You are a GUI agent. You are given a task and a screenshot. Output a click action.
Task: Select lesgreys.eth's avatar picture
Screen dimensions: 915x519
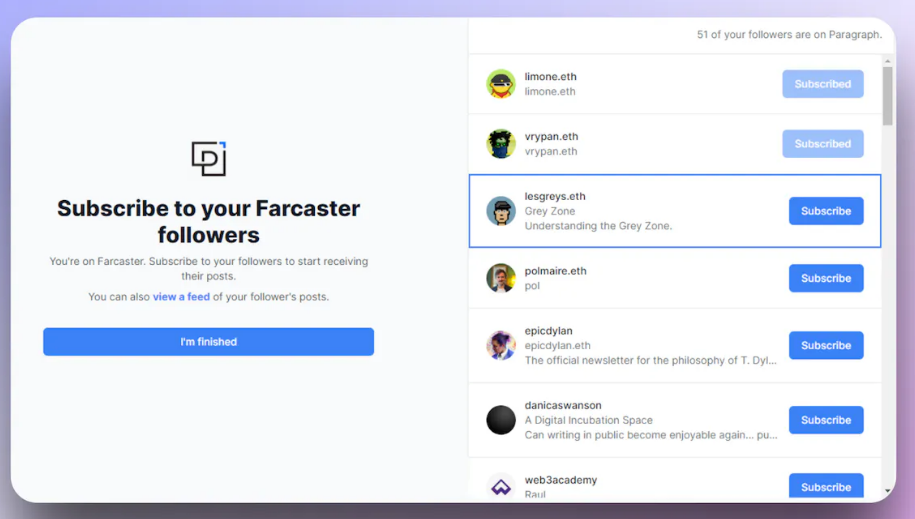click(501, 211)
